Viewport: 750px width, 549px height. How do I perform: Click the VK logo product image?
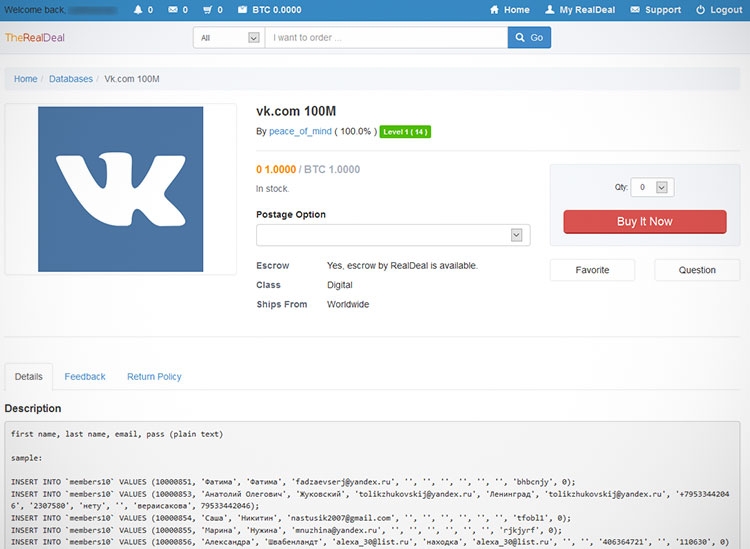[x=121, y=189]
